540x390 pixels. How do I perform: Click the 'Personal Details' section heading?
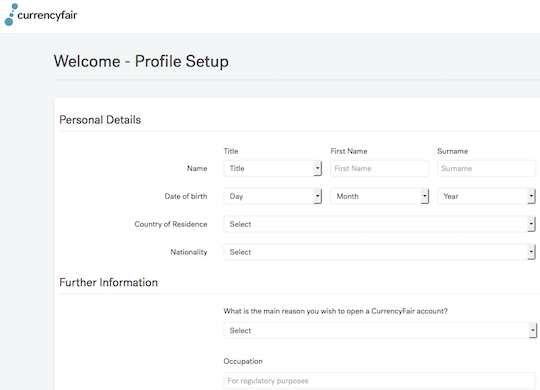coord(100,120)
